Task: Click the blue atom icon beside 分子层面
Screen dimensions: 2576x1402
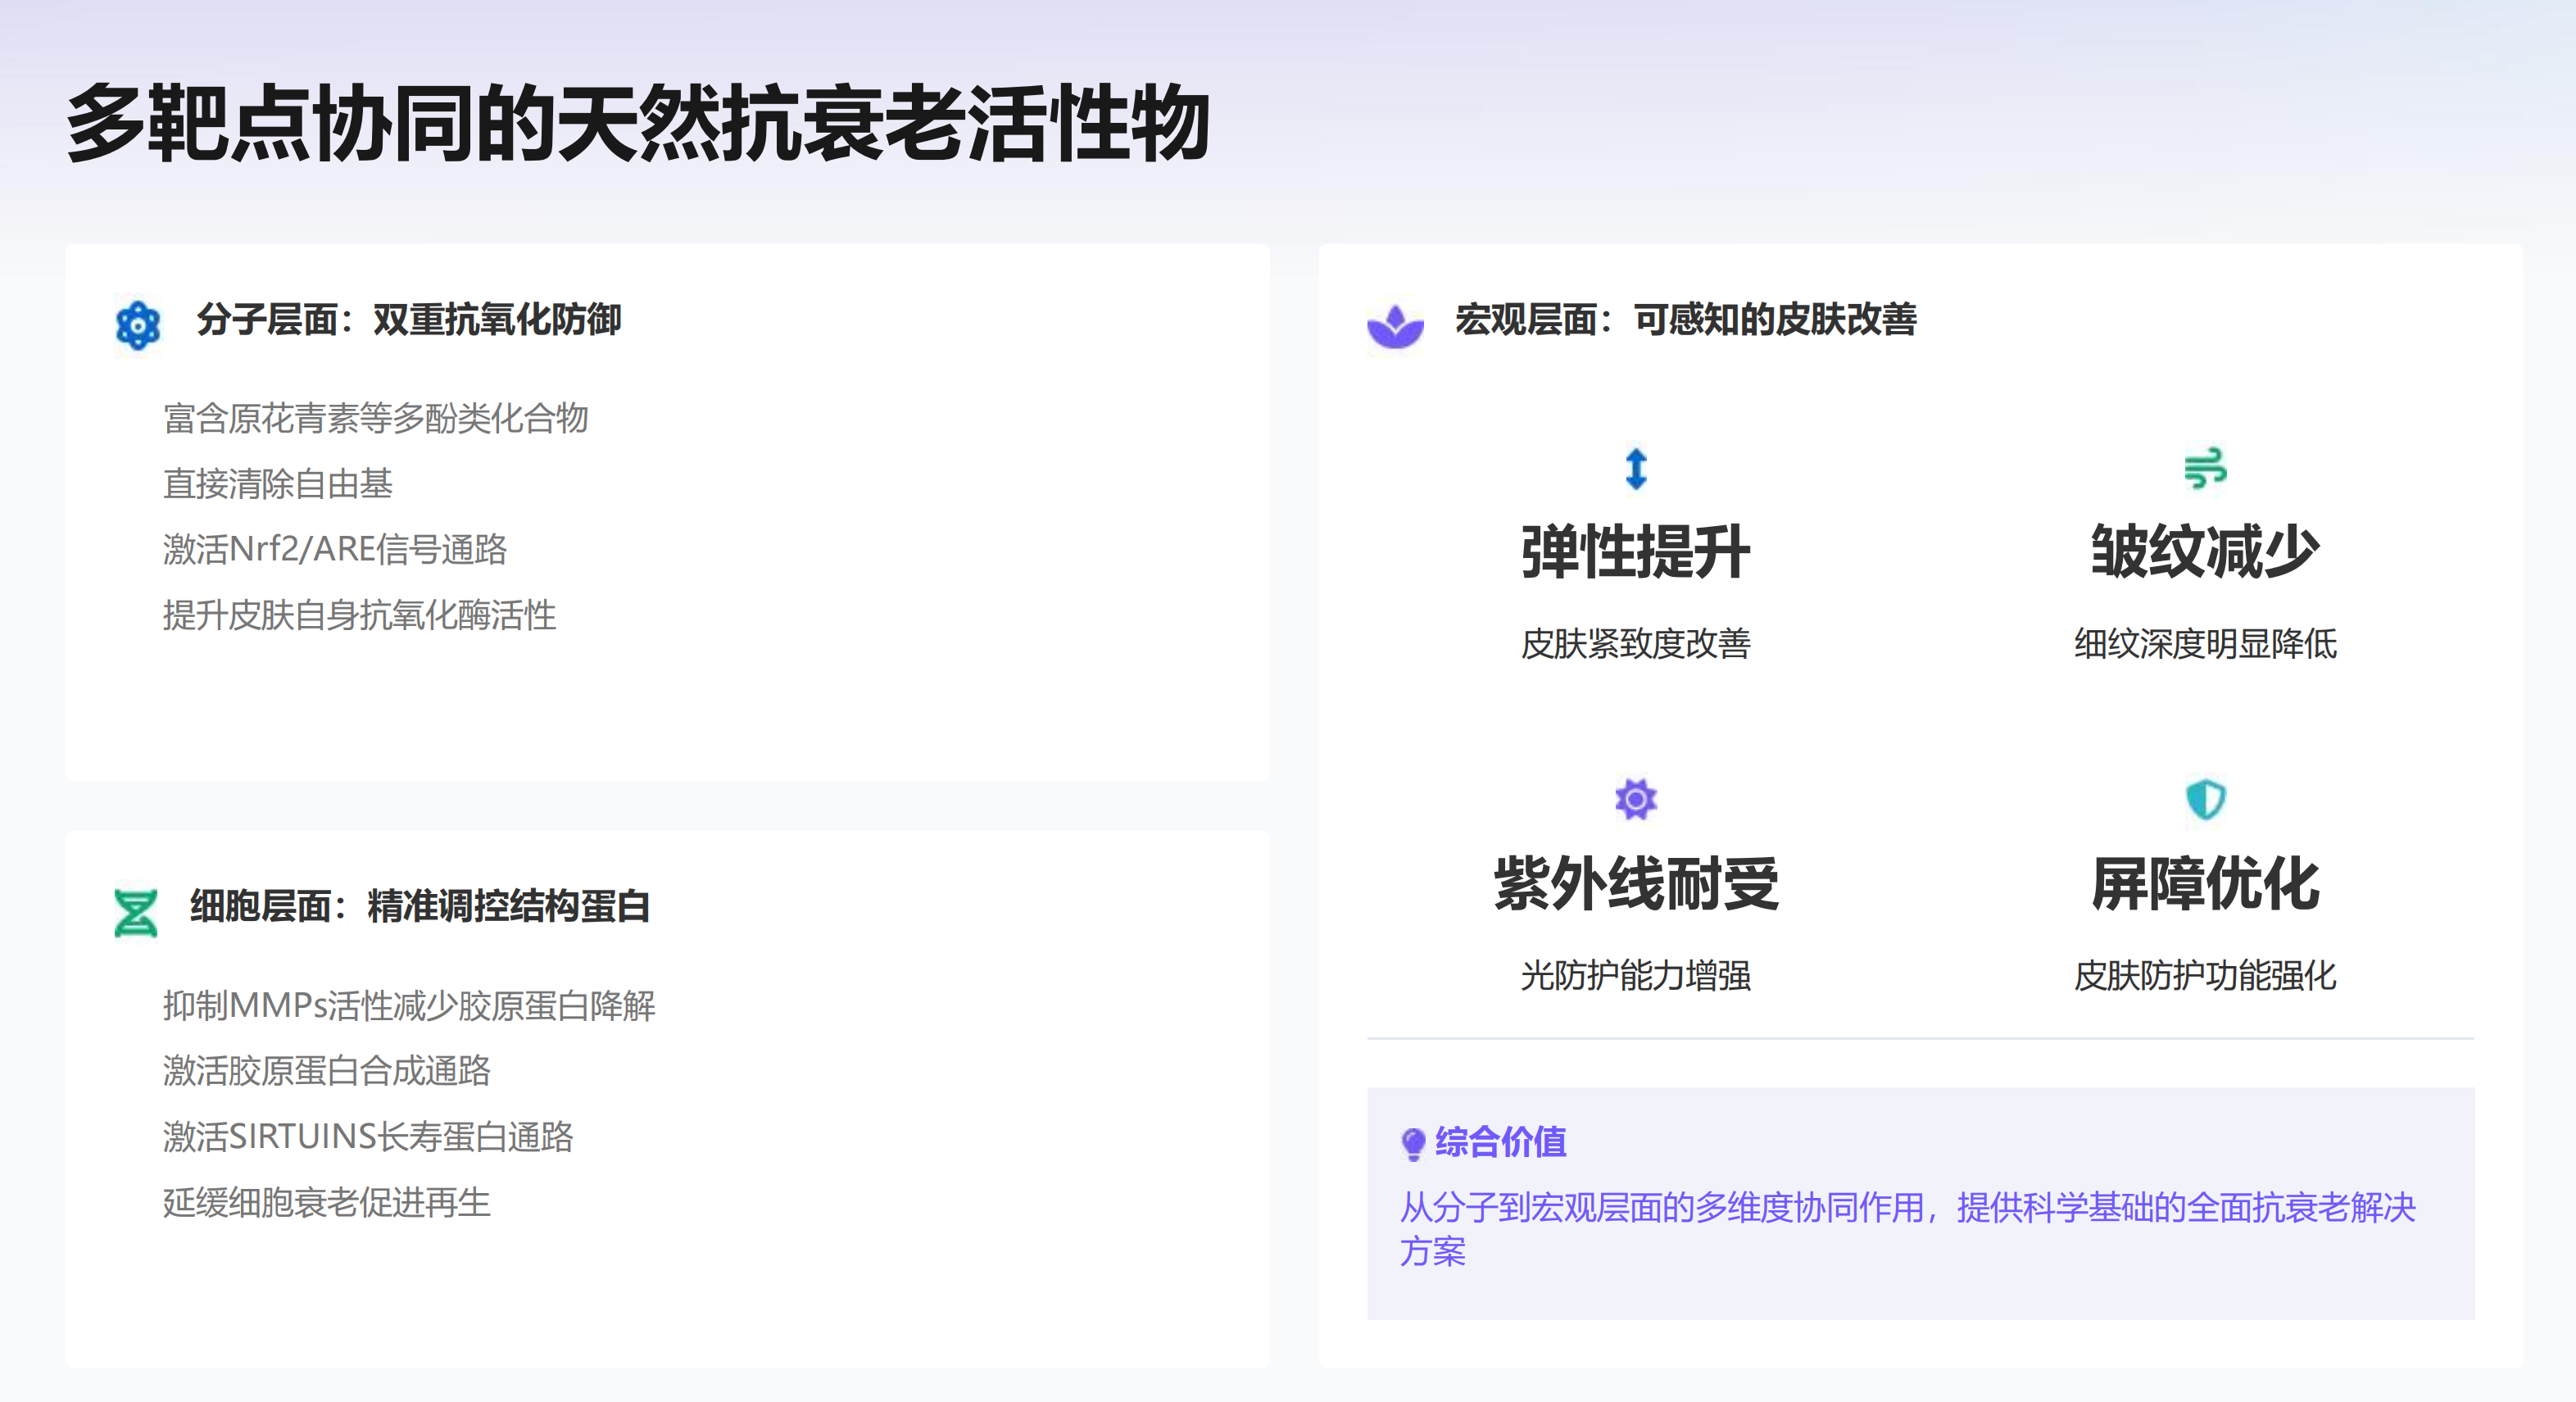Action: 138,325
